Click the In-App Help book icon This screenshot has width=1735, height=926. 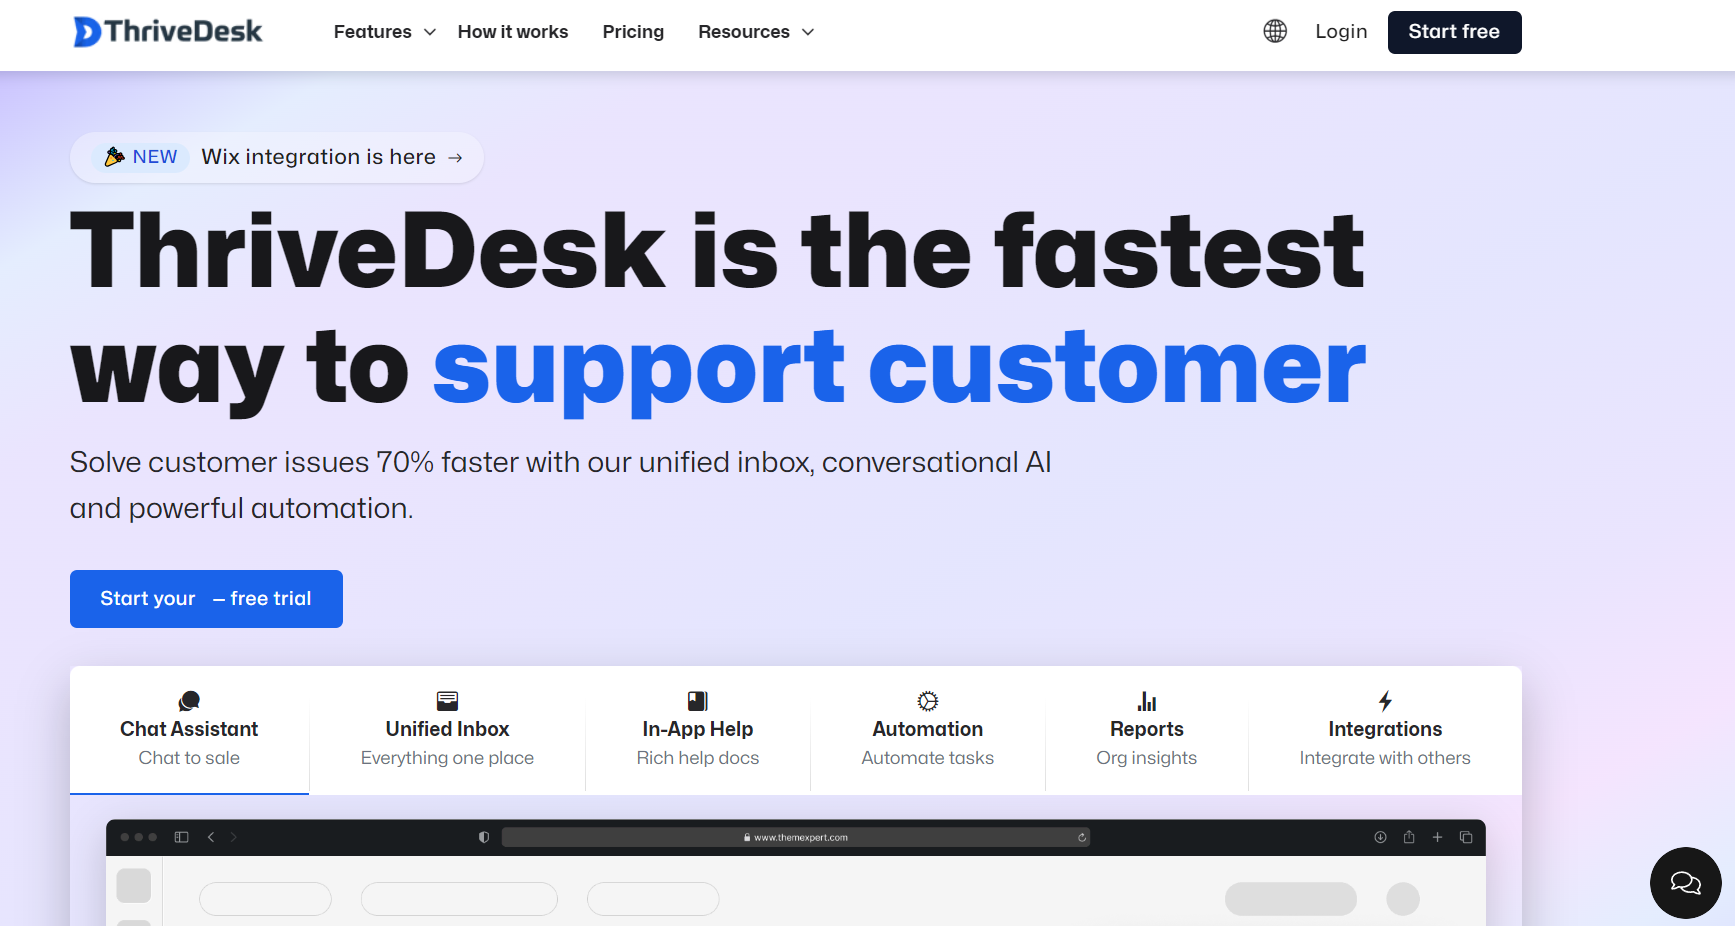tap(698, 701)
